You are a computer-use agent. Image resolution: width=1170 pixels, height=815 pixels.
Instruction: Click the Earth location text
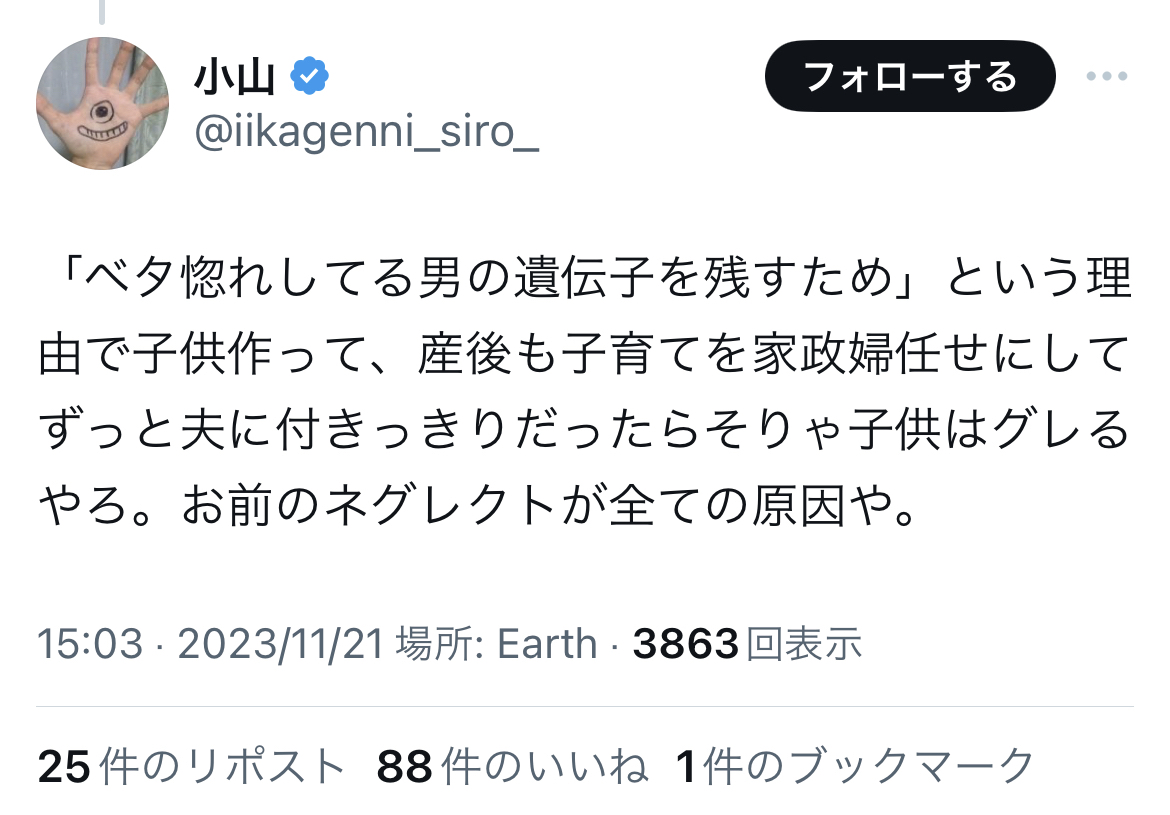point(547,644)
